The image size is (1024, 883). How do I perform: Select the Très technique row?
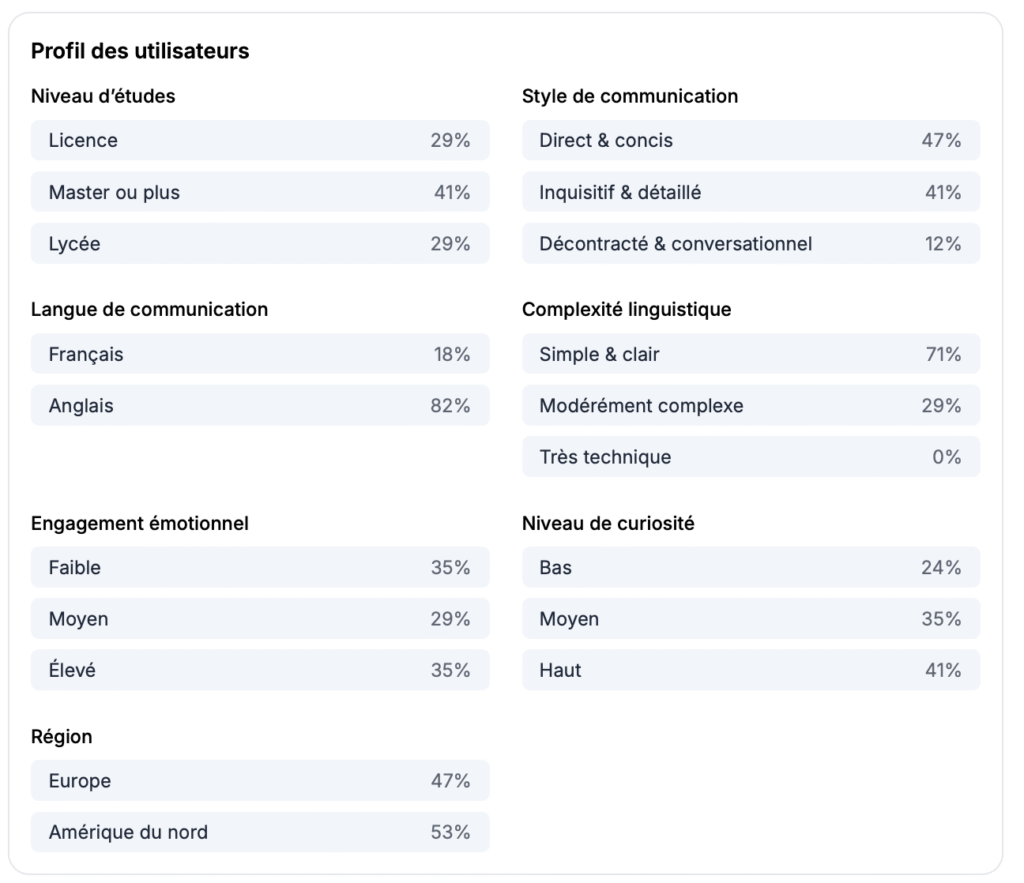pyautogui.click(x=750, y=457)
